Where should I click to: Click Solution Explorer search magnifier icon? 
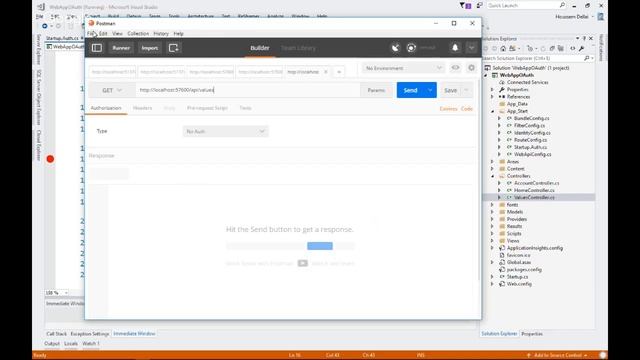click(587, 58)
